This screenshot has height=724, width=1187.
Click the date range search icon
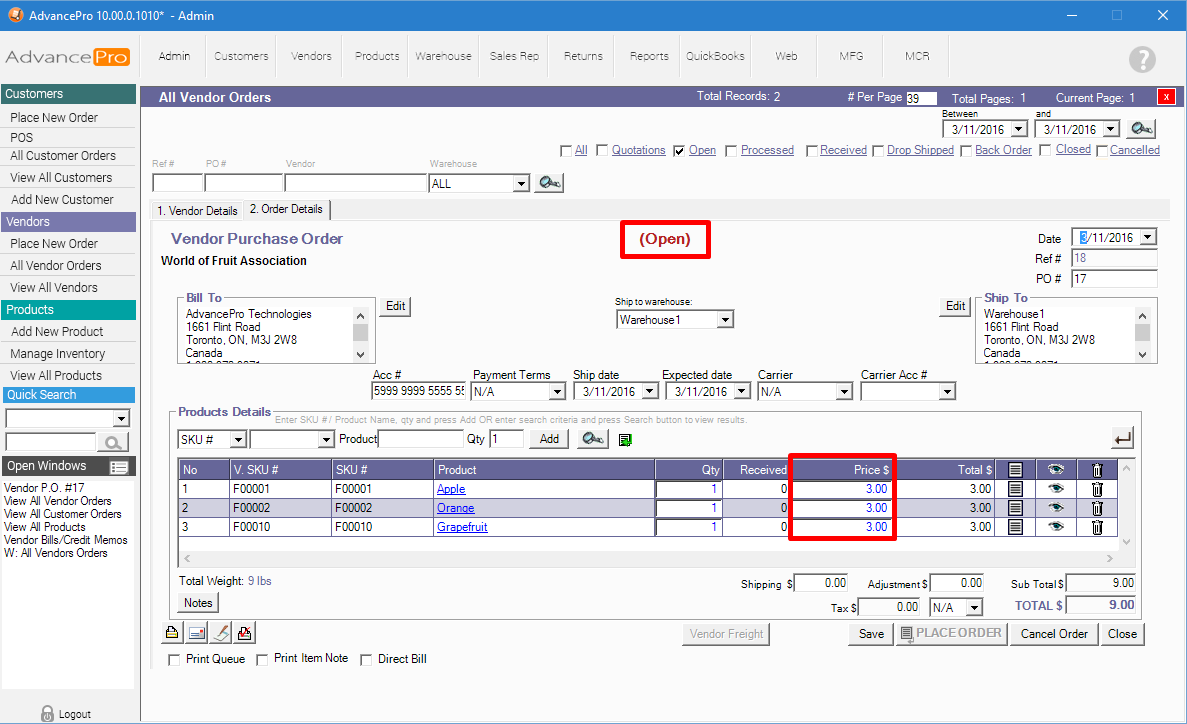[1141, 129]
